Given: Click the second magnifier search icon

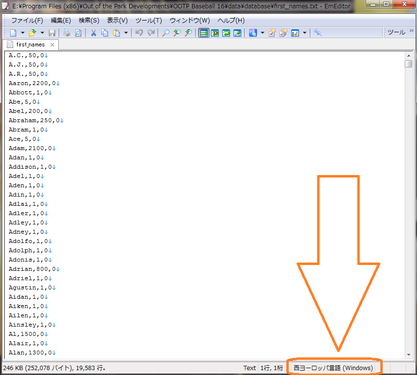Looking at the screenshot, I should [177, 33].
